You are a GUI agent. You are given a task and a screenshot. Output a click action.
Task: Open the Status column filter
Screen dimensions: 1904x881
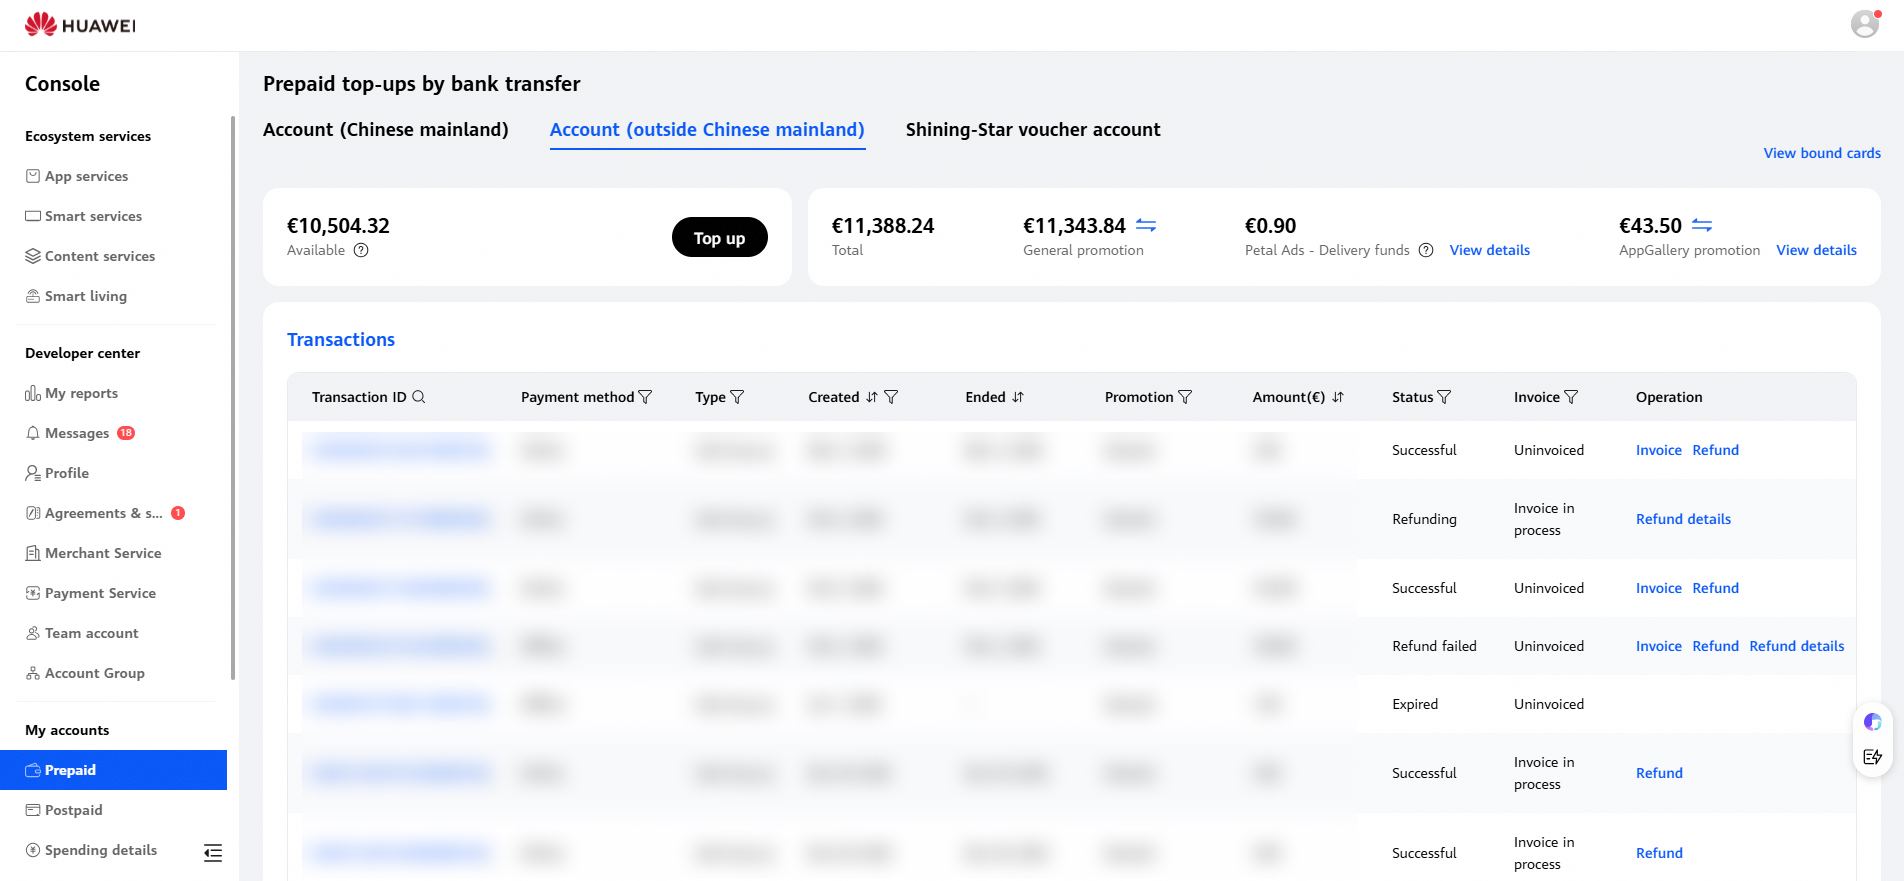click(1444, 397)
